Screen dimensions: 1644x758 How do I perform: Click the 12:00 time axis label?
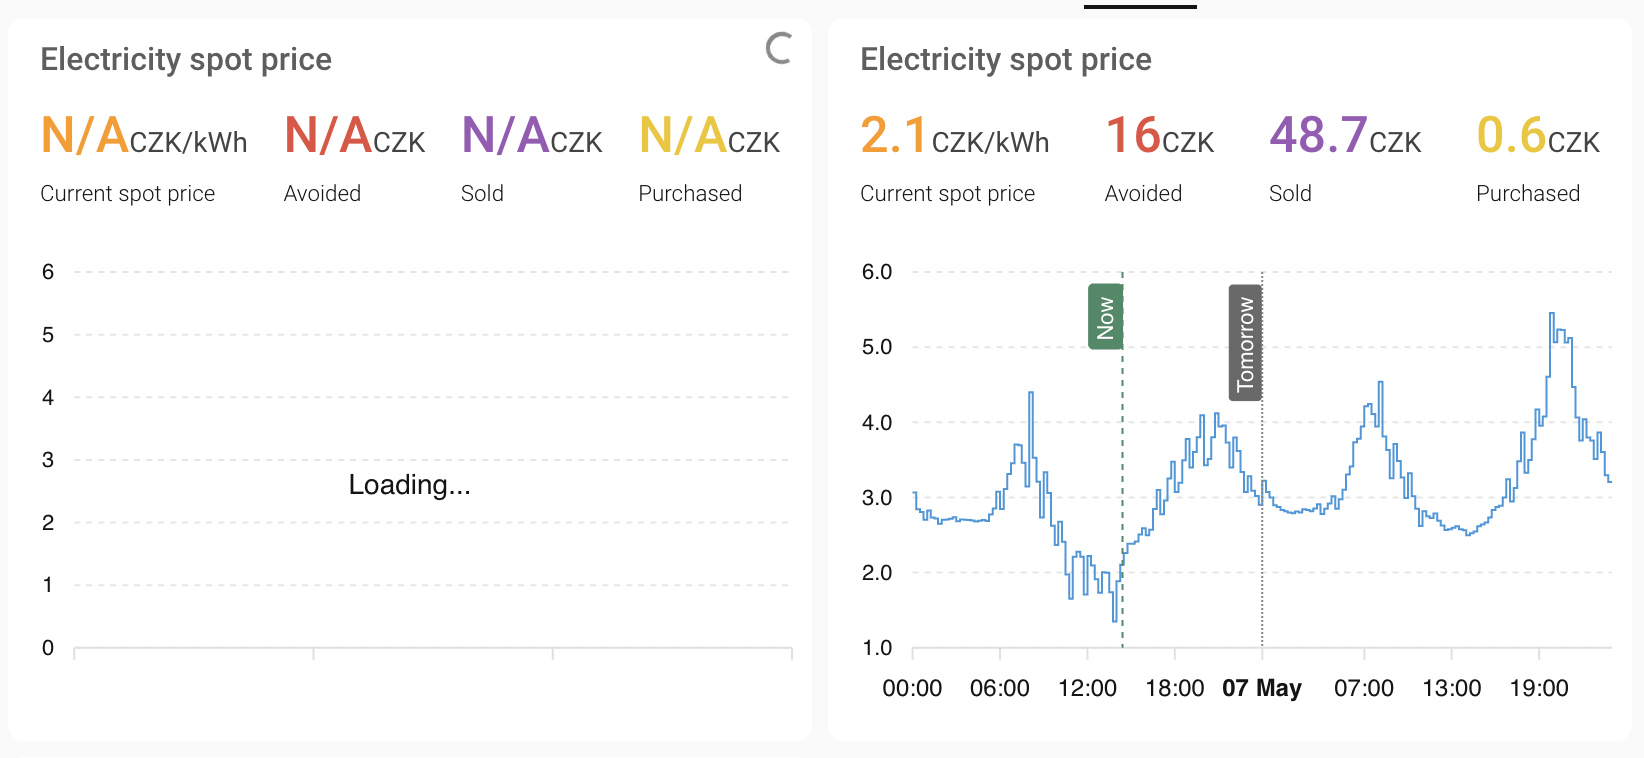coord(1087,688)
